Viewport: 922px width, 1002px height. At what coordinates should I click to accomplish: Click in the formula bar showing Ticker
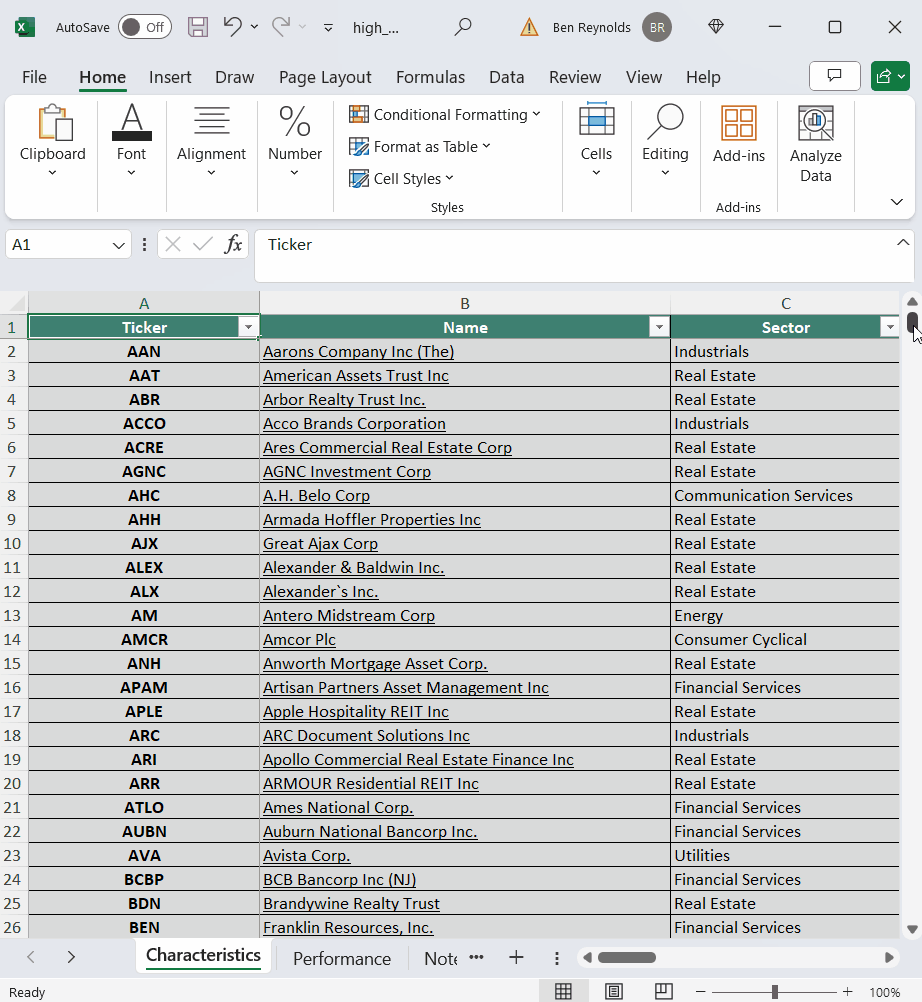[x=575, y=256]
